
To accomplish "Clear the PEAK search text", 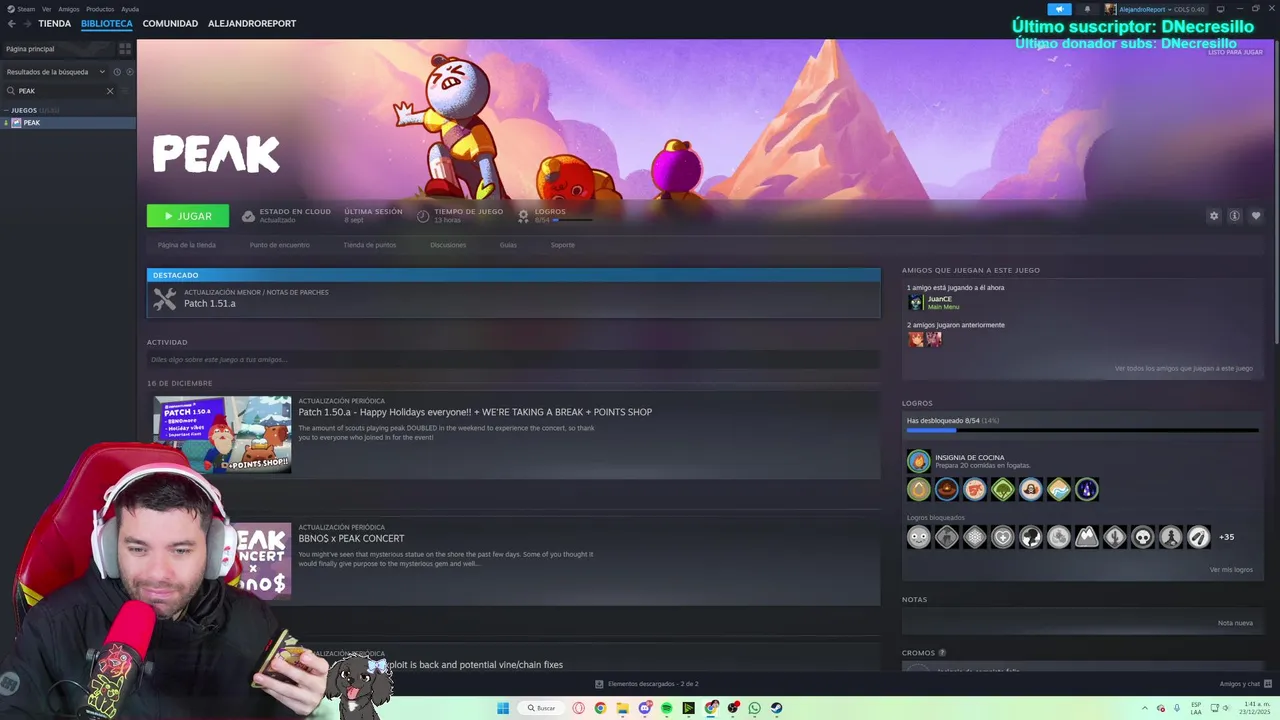I will coord(110,91).
